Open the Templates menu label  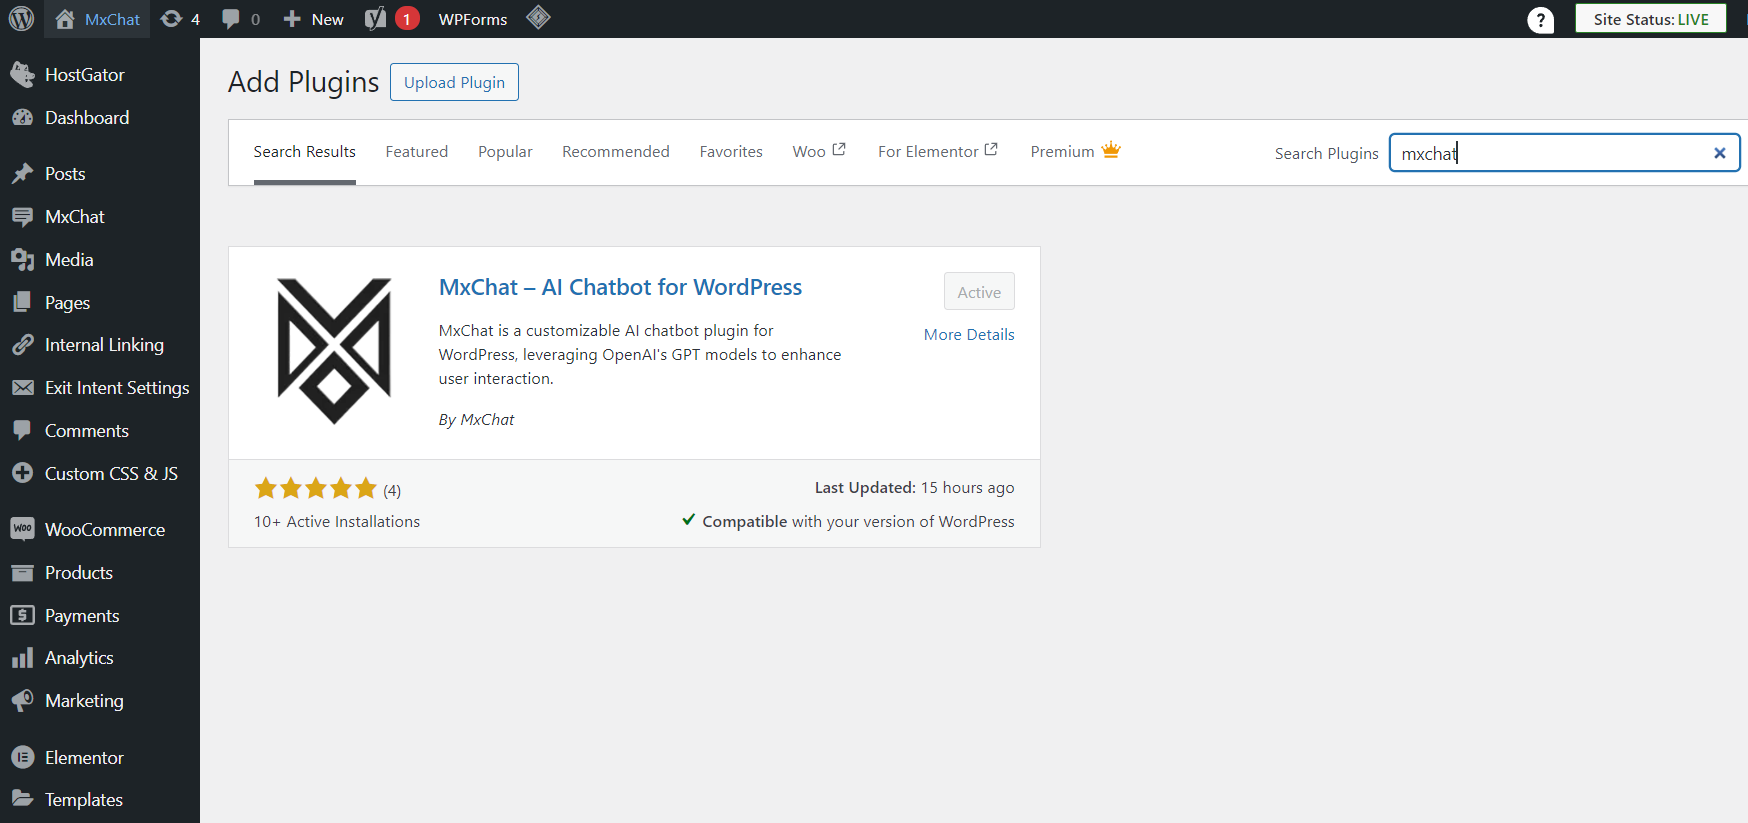(84, 800)
